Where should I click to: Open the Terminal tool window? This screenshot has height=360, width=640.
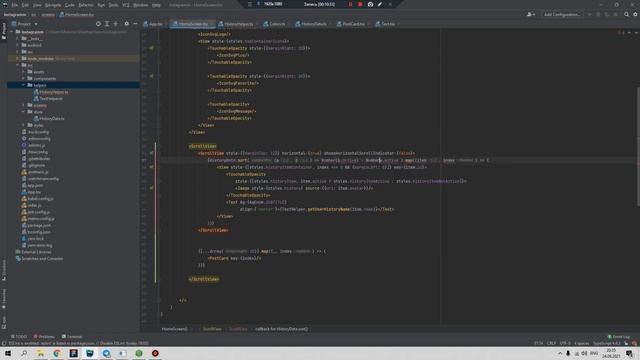[x=72, y=337]
